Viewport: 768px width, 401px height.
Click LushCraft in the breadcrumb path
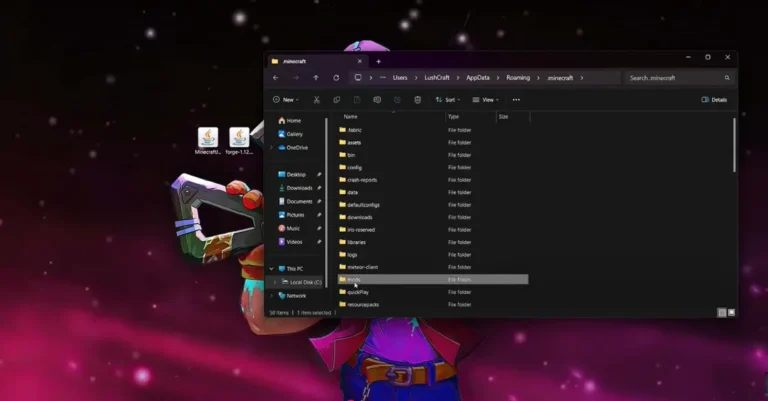437,78
